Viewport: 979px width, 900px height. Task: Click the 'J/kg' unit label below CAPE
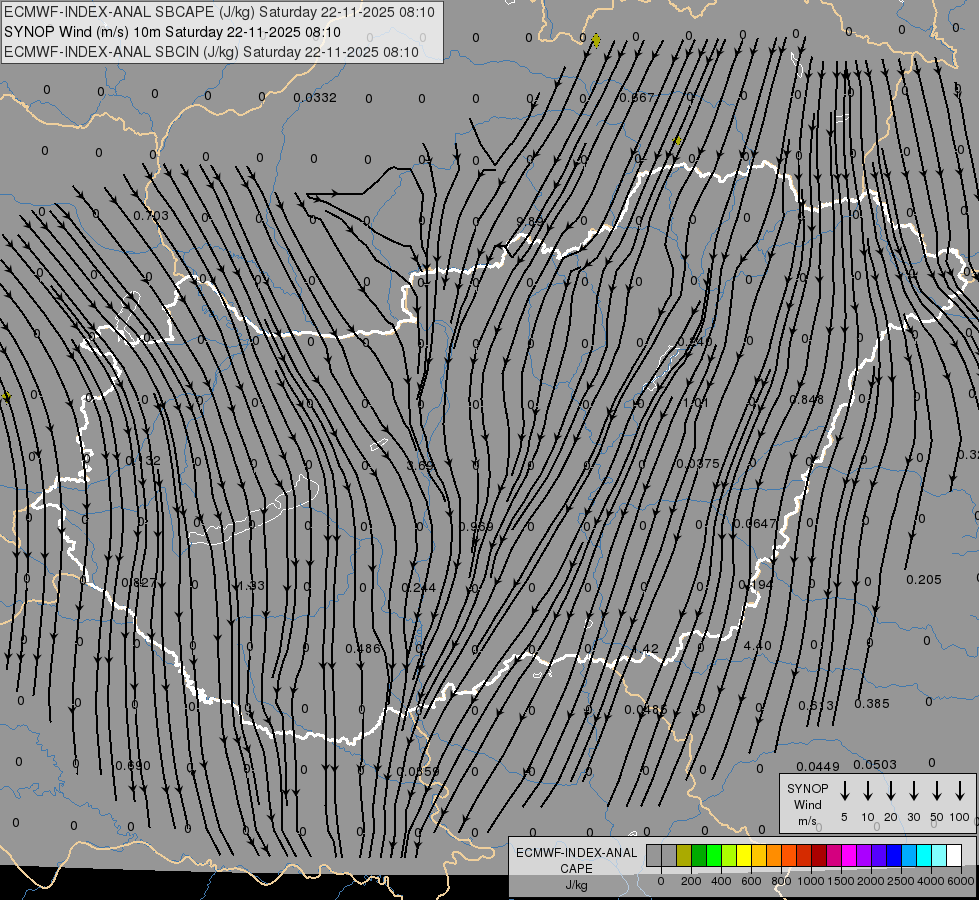(576, 885)
